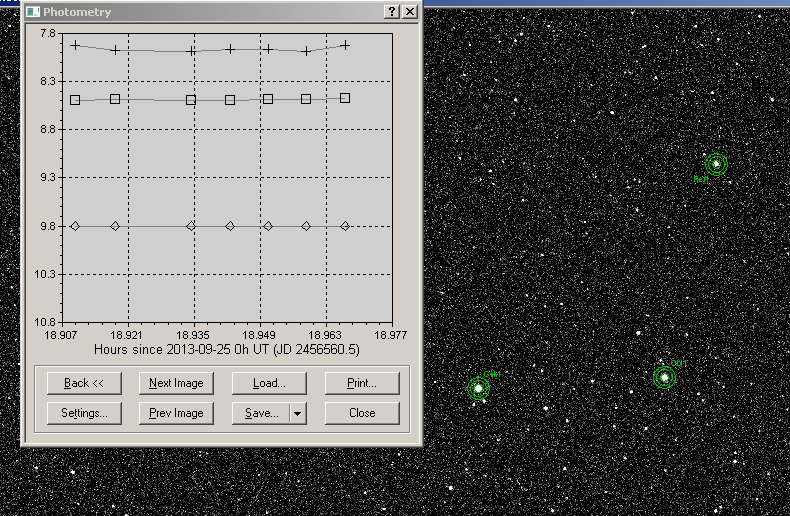The width and height of the screenshot is (790, 516).
Task: Expand the Save dropdown arrow
Action: tap(298, 414)
